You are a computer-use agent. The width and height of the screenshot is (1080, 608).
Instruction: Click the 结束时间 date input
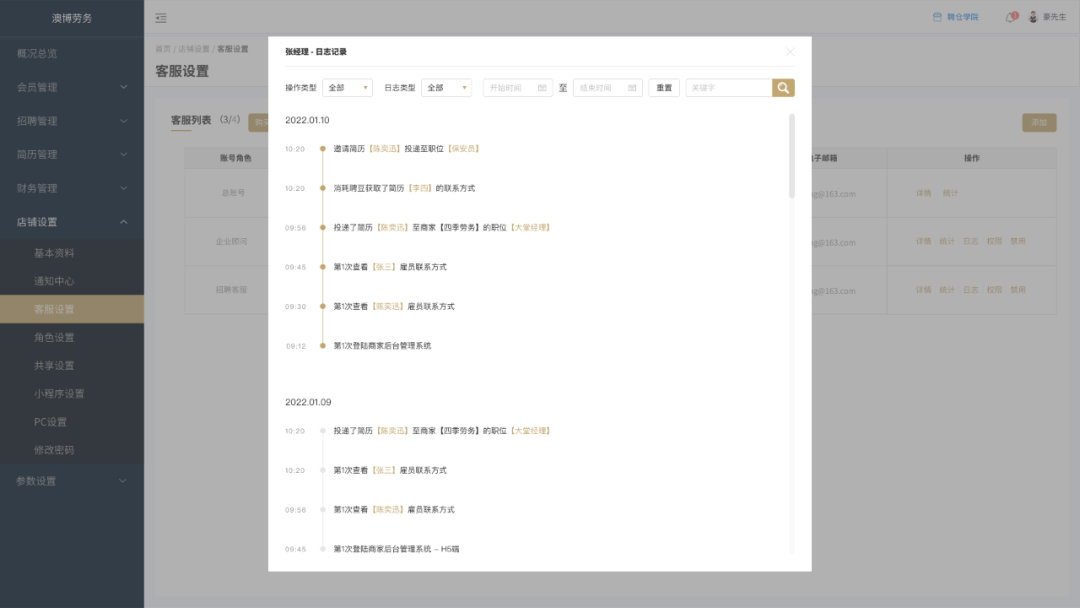[x=608, y=87]
